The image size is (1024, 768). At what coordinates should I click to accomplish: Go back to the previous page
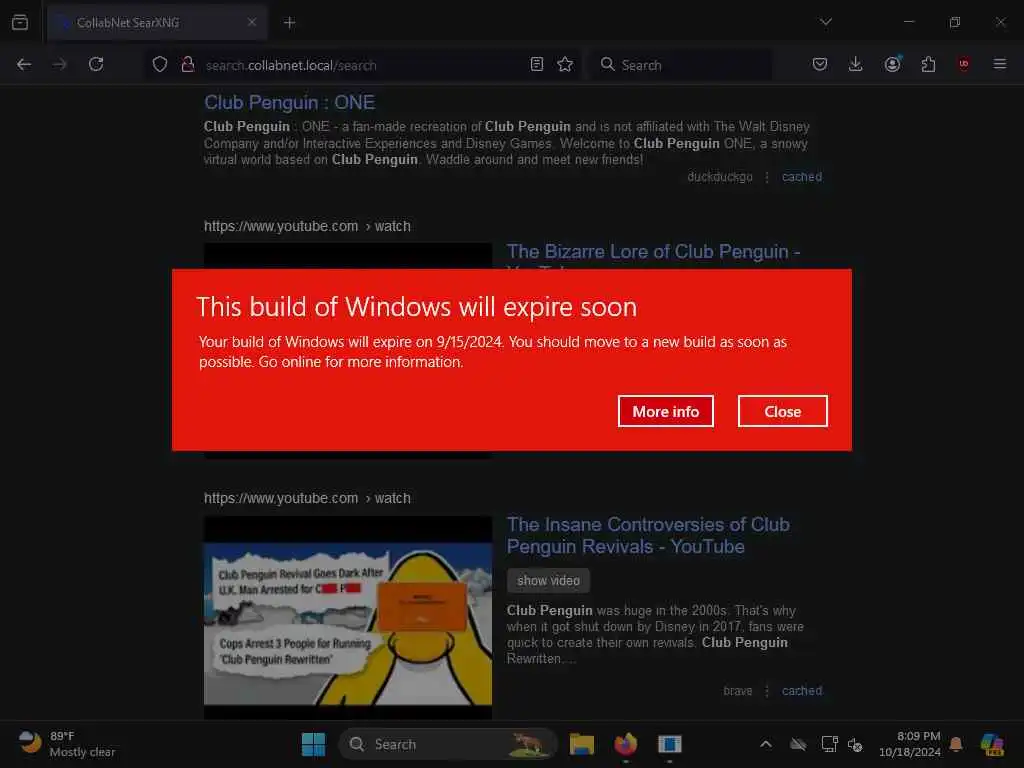click(24, 64)
